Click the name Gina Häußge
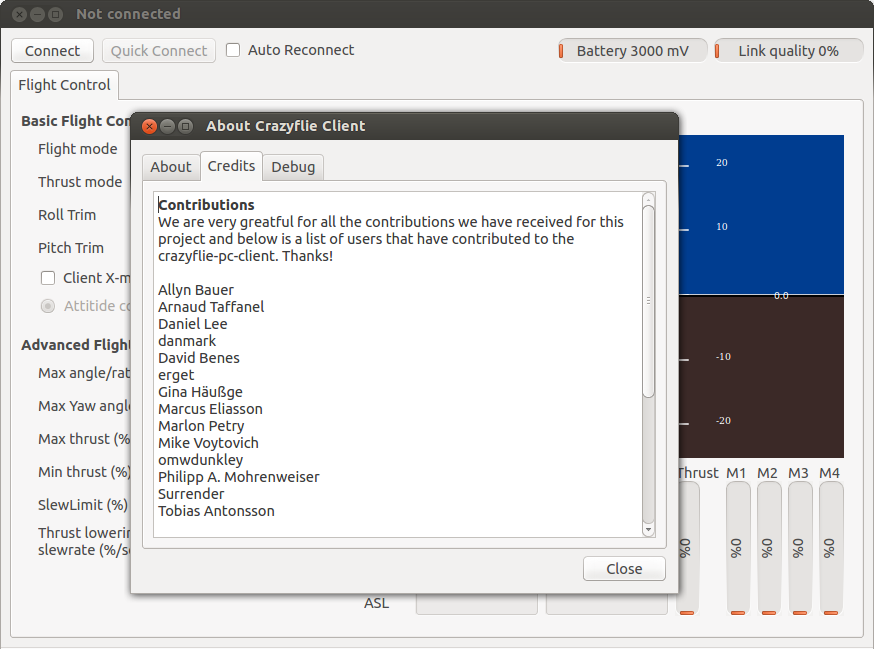 click(x=200, y=392)
